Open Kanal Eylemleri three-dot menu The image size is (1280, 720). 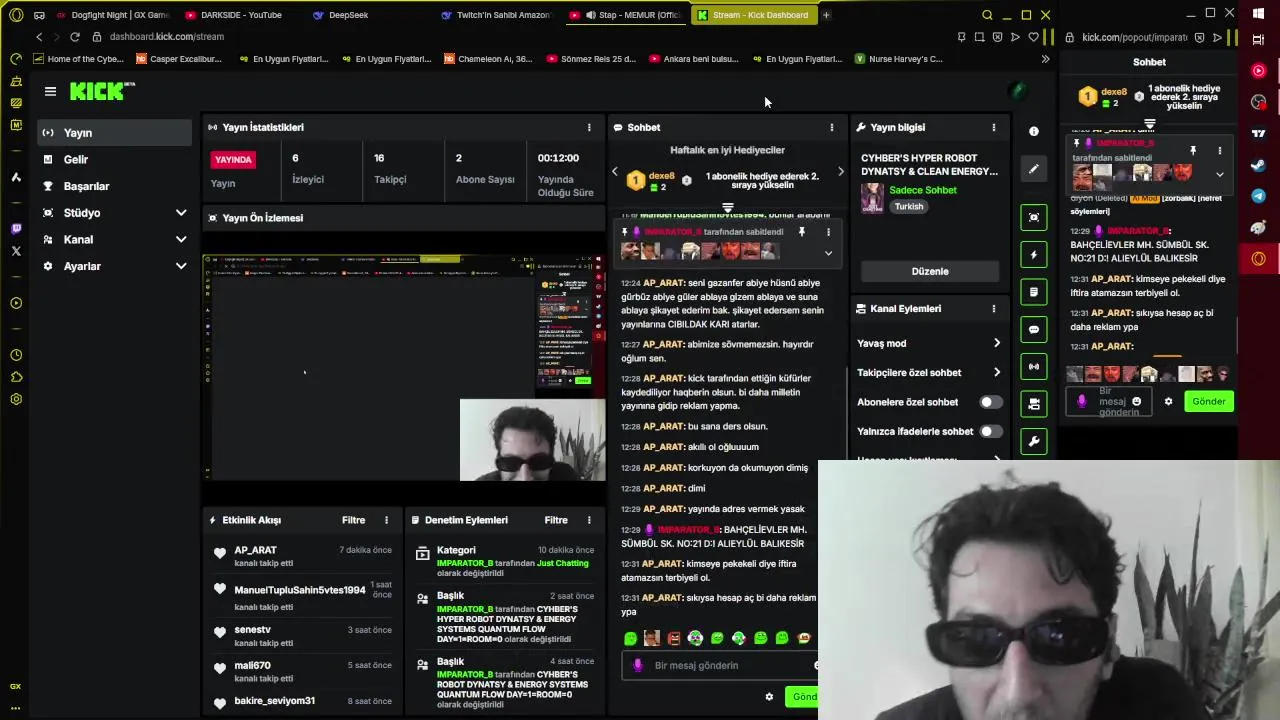click(x=993, y=309)
